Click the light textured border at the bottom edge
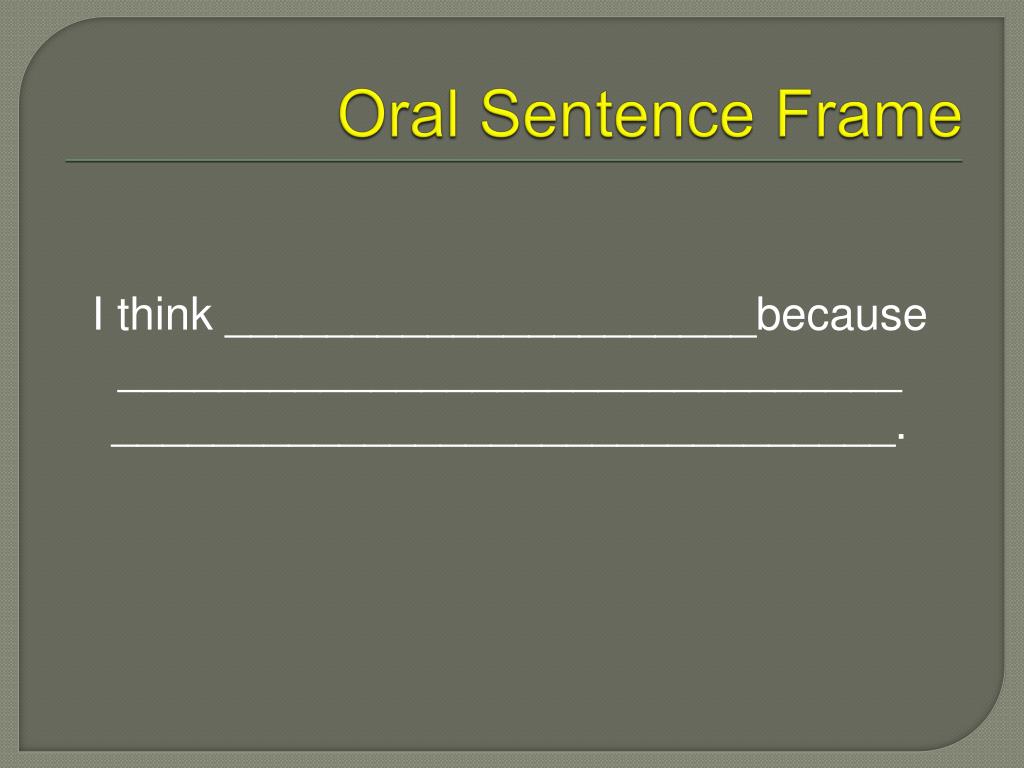Screen dimensions: 1024x768 tap(512, 760)
